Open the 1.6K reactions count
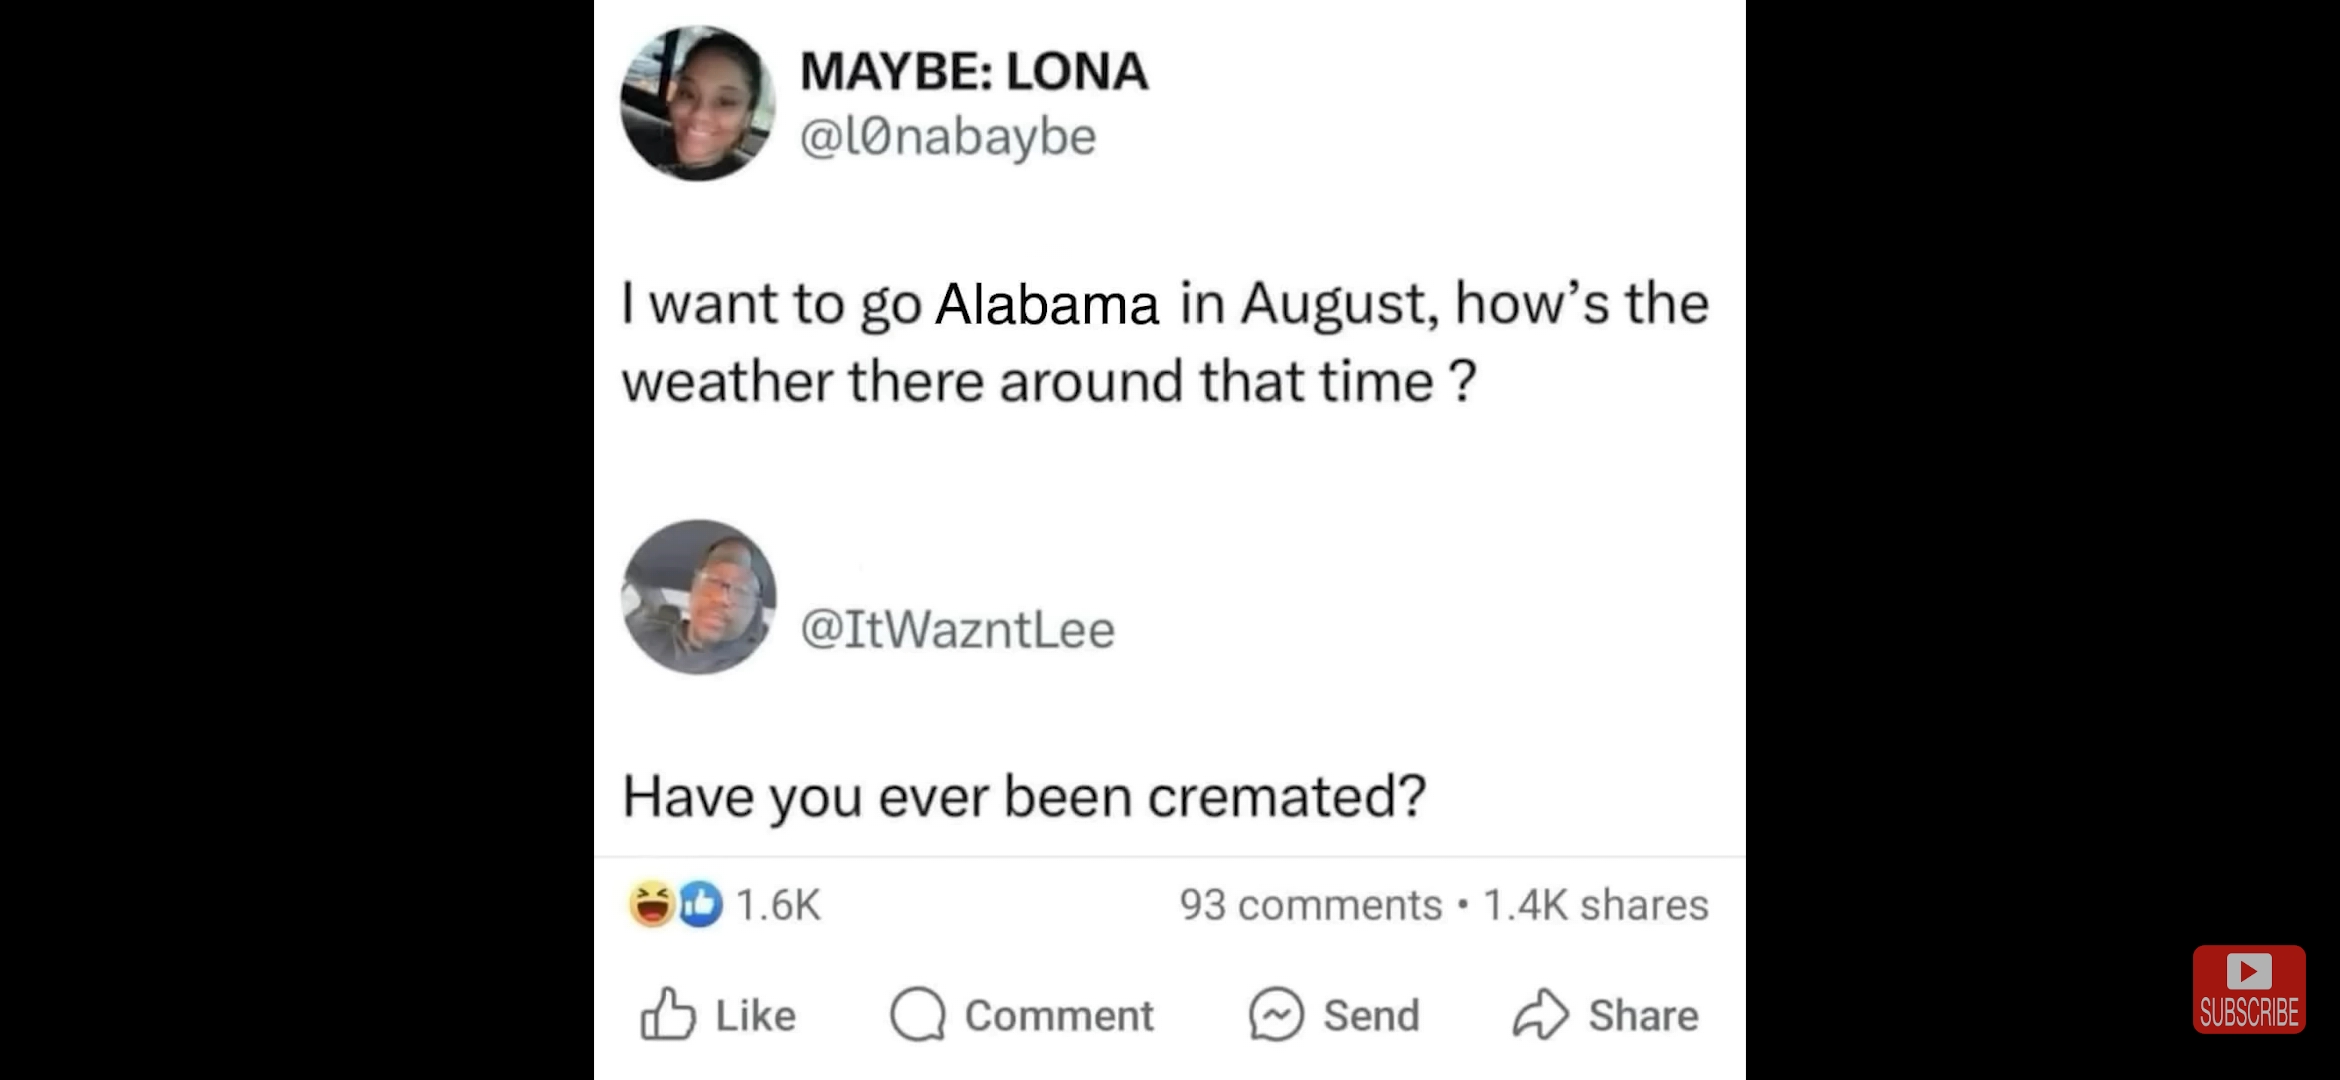Screen dimensions: 2340x1080 coord(778,905)
